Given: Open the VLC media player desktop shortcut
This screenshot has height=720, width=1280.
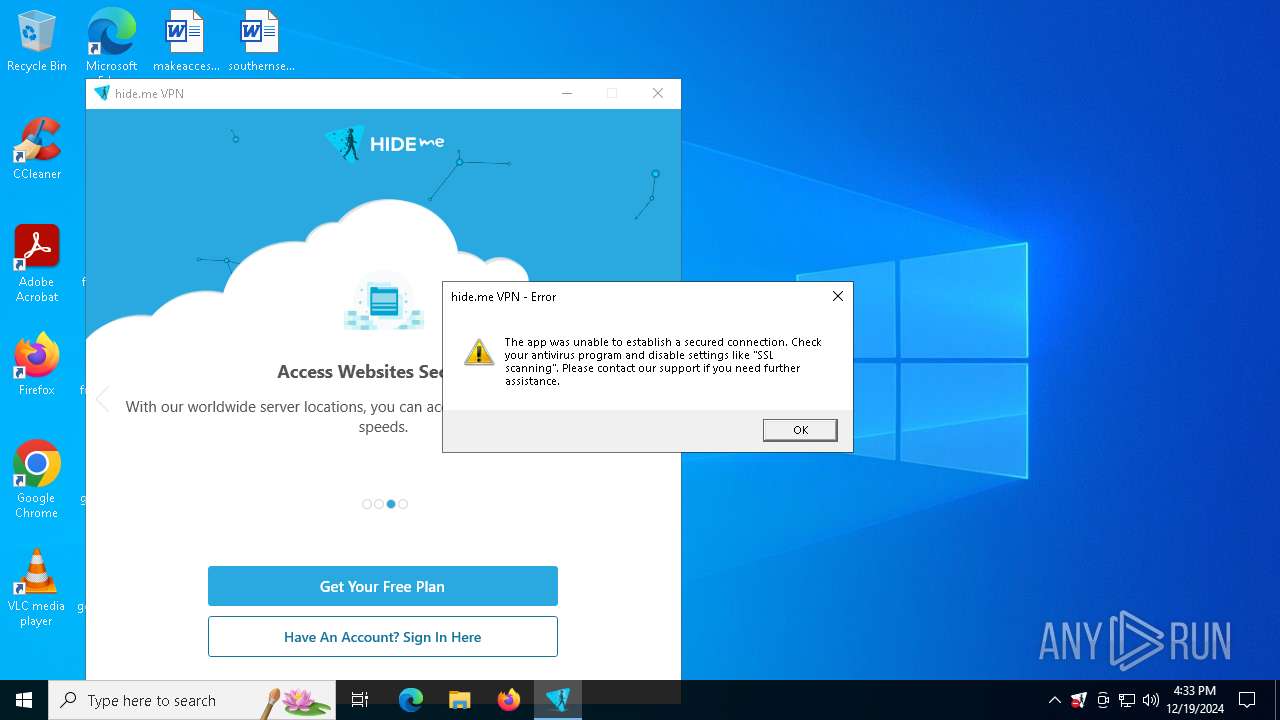Looking at the screenshot, I should (x=37, y=588).
